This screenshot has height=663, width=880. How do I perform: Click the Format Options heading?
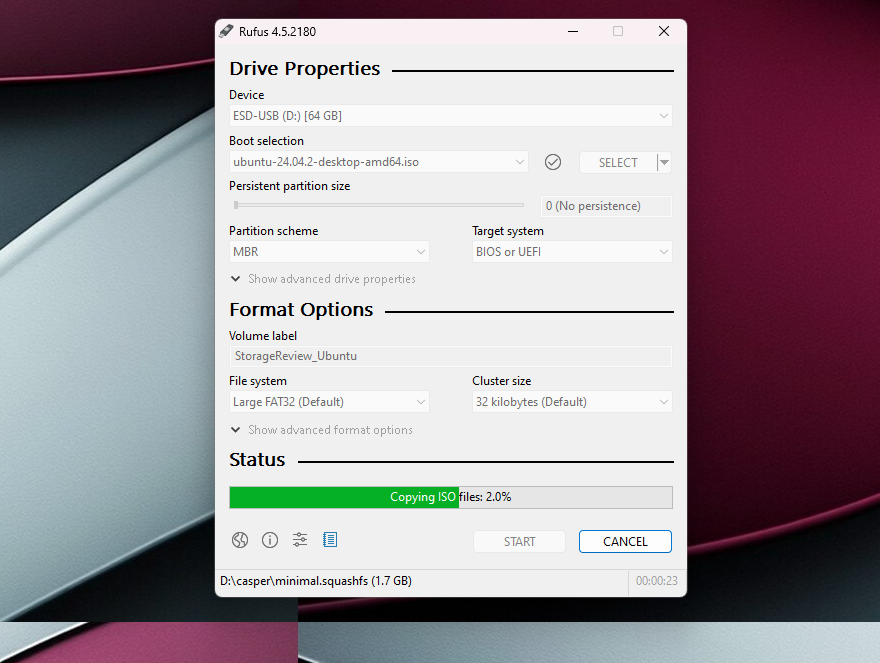(x=301, y=310)
